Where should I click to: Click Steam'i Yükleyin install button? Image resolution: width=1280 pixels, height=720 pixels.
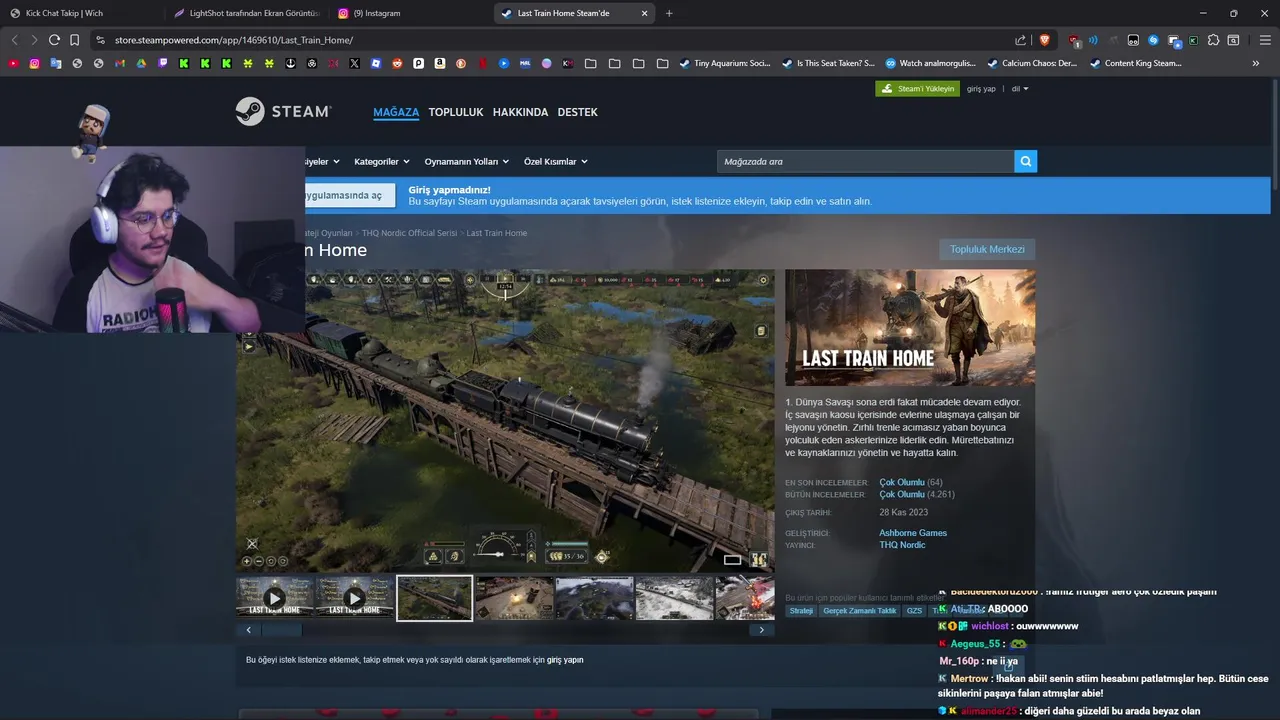(917, 88)
